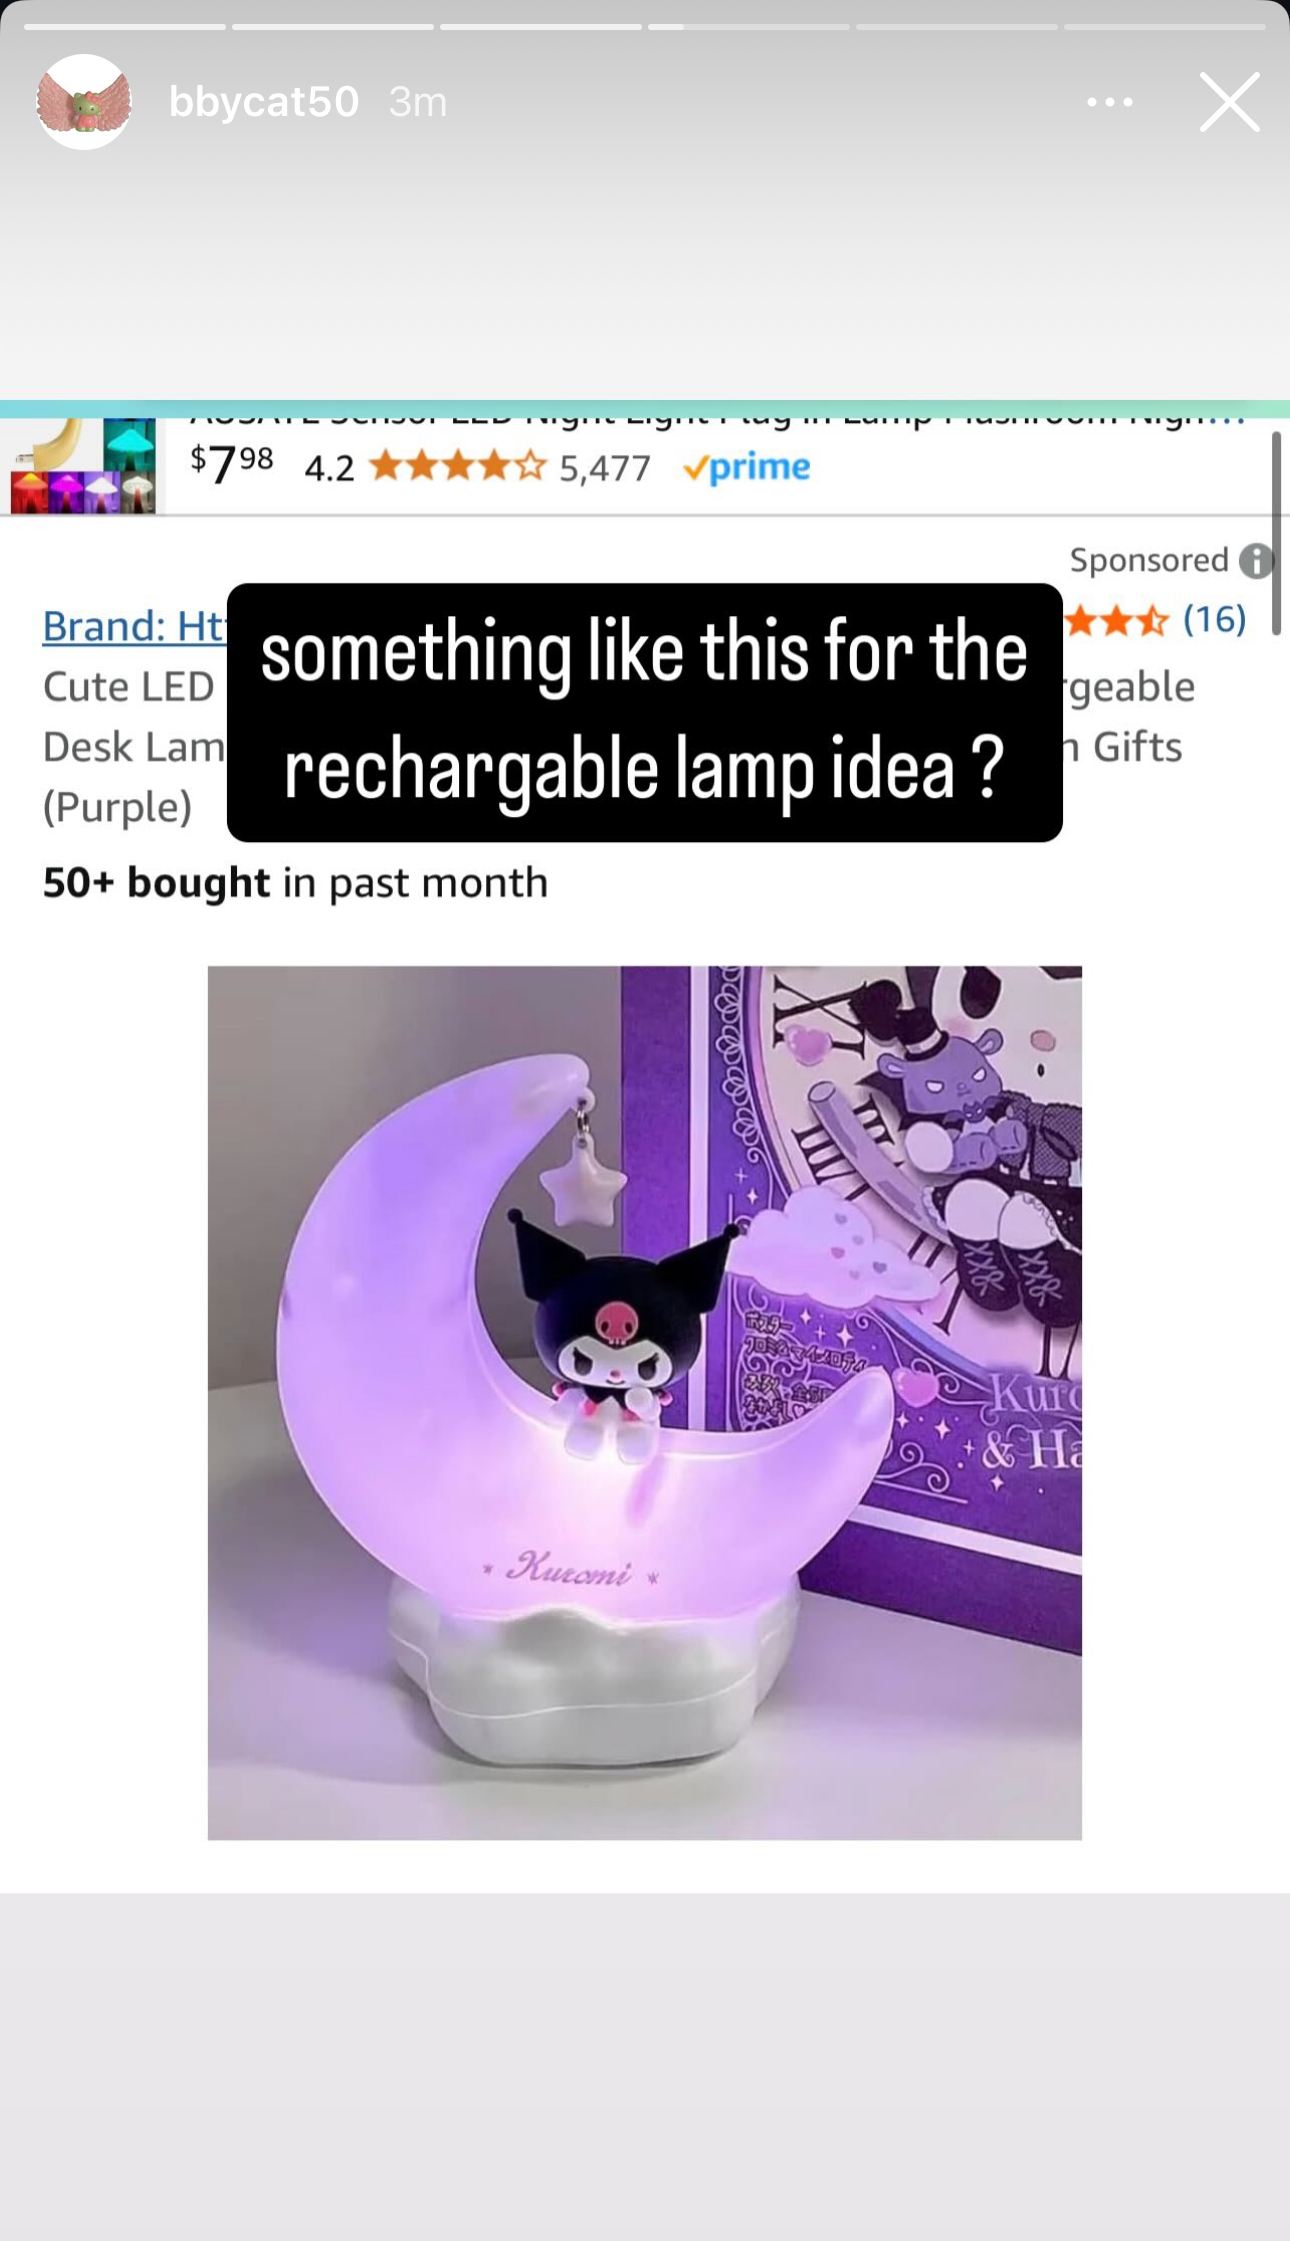Jump to the first story progress segment
The height and width of the screenshot is (2241, 1290).
tap(125, 26)
